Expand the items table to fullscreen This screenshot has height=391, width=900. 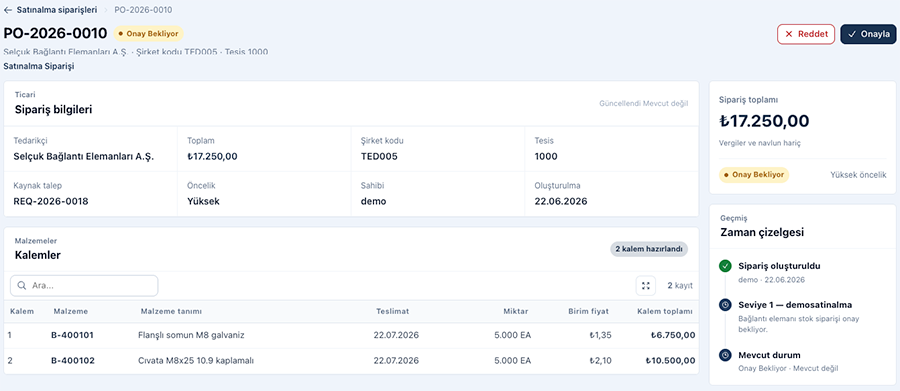tap(646, 285)
